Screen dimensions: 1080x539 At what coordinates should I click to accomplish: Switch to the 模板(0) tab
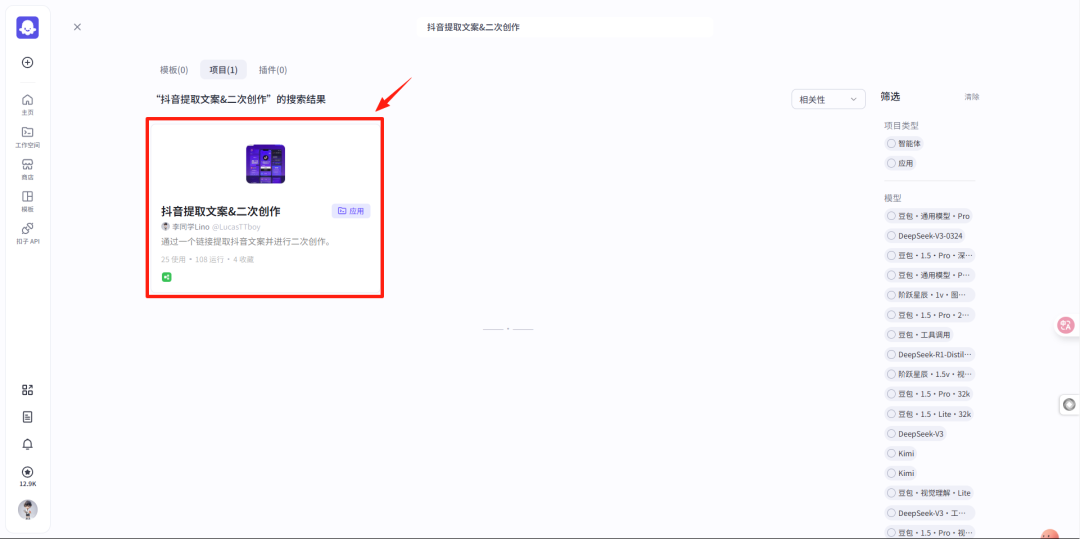[174, 70]
